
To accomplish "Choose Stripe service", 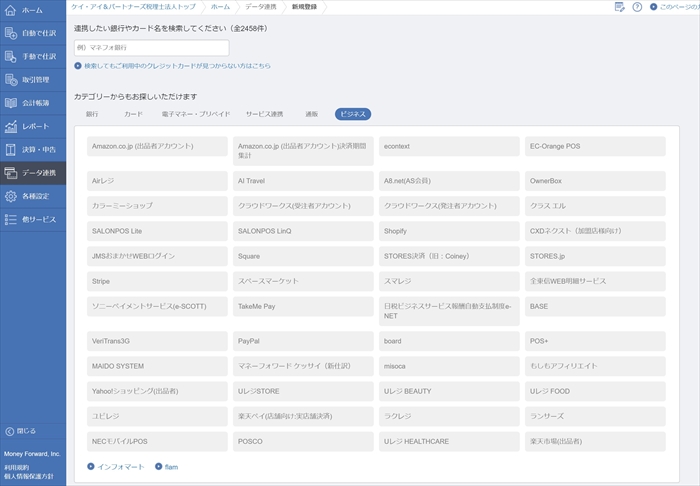I will (x=157, y=281).
